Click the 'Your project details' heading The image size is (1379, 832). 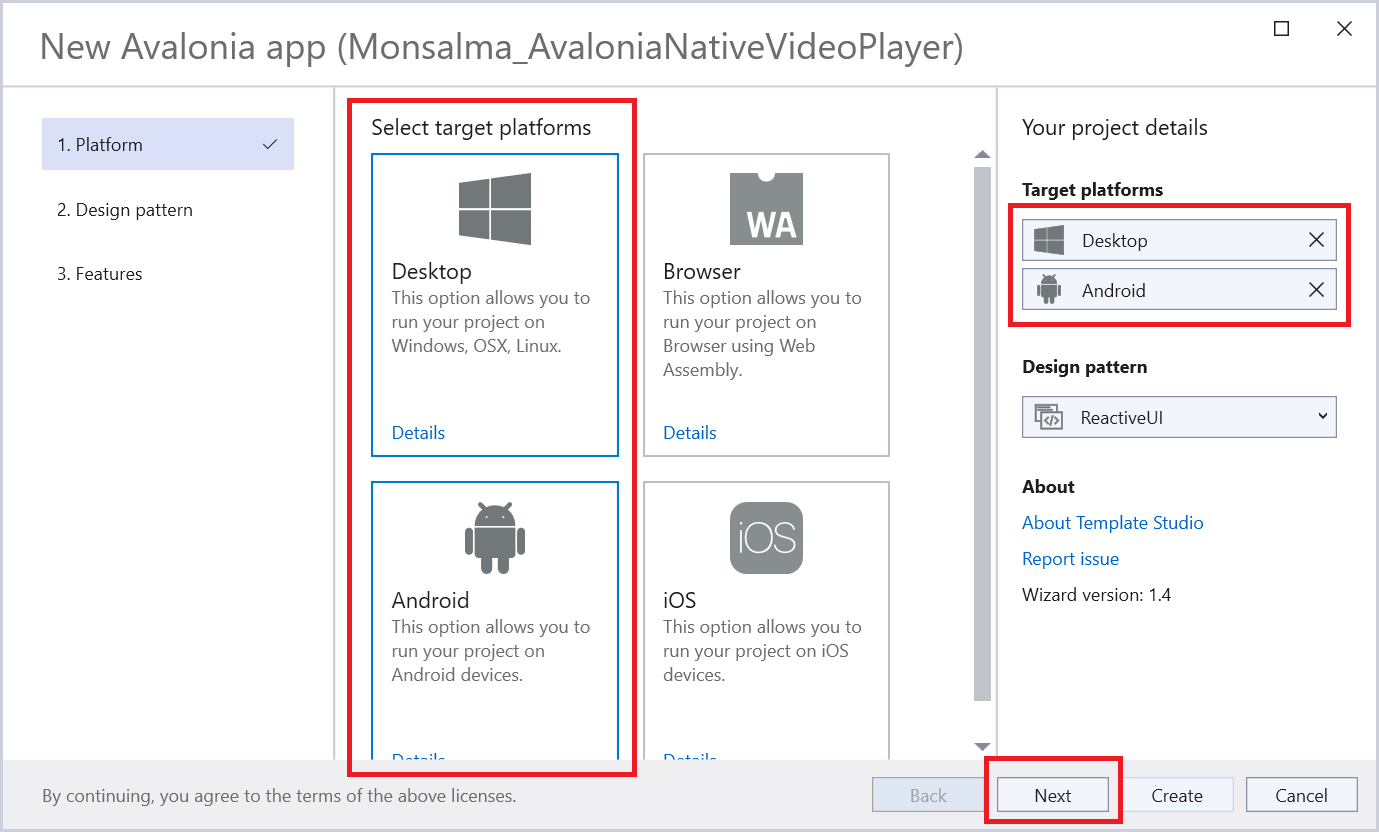pyautogui.click(x=1115, y=127)
